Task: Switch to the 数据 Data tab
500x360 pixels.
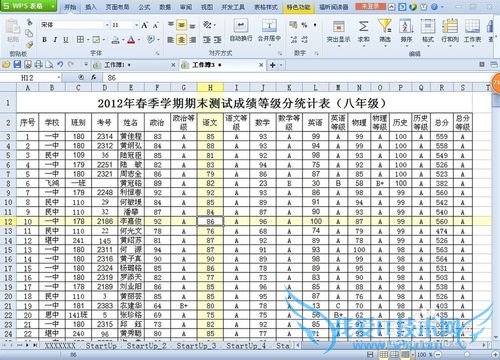Action: click(165, 7)
